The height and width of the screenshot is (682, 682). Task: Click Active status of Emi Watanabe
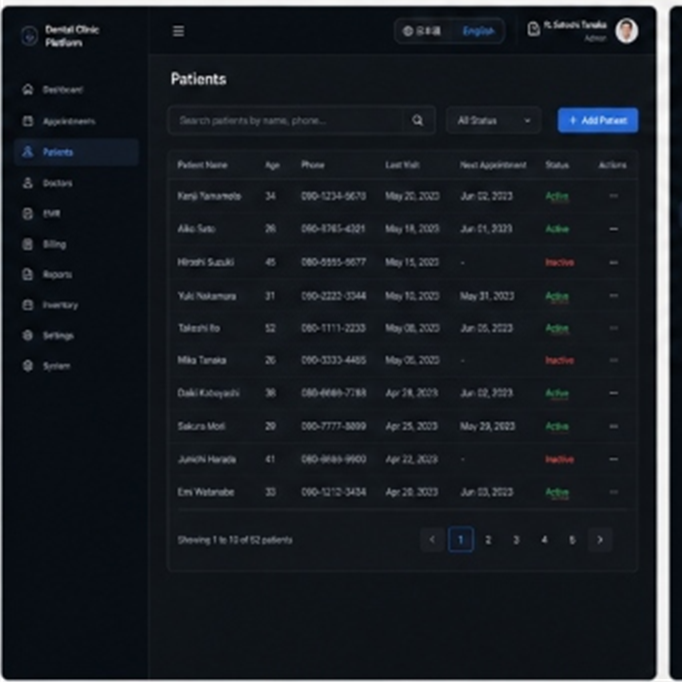pyautogui.click(x=557, y=492)
